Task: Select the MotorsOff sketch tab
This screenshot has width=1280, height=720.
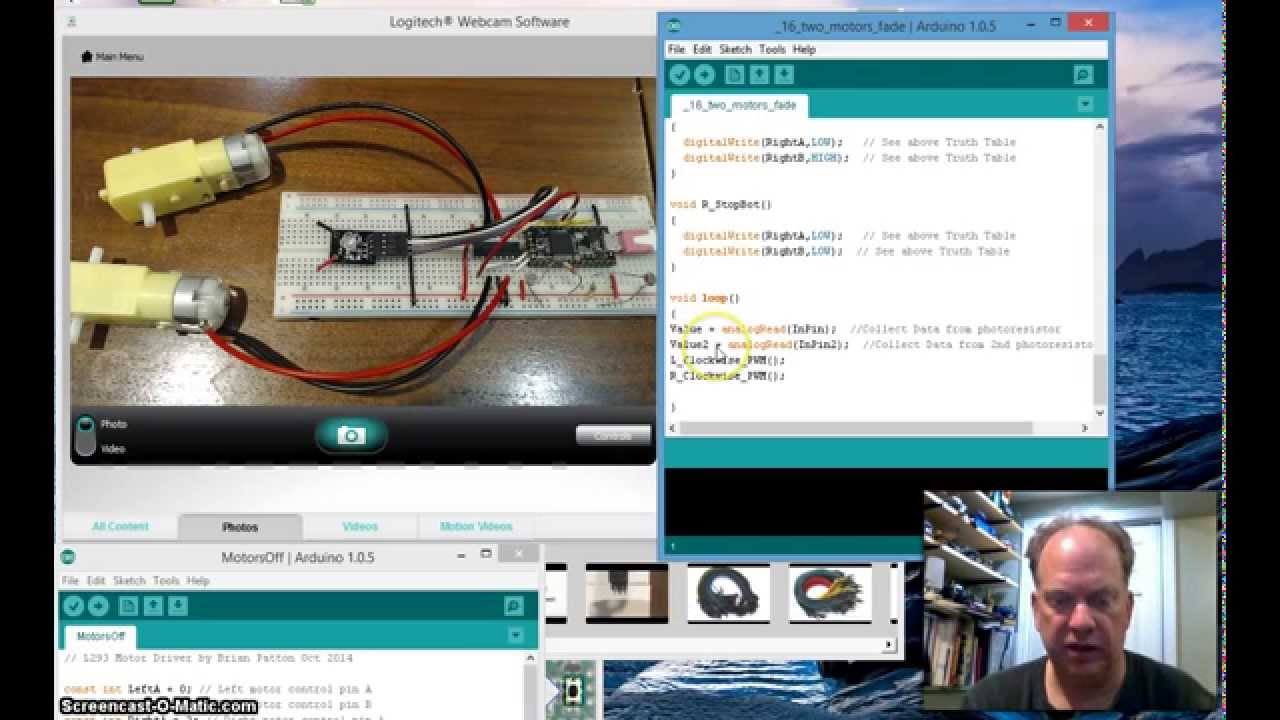Action: tap(101, 636)
